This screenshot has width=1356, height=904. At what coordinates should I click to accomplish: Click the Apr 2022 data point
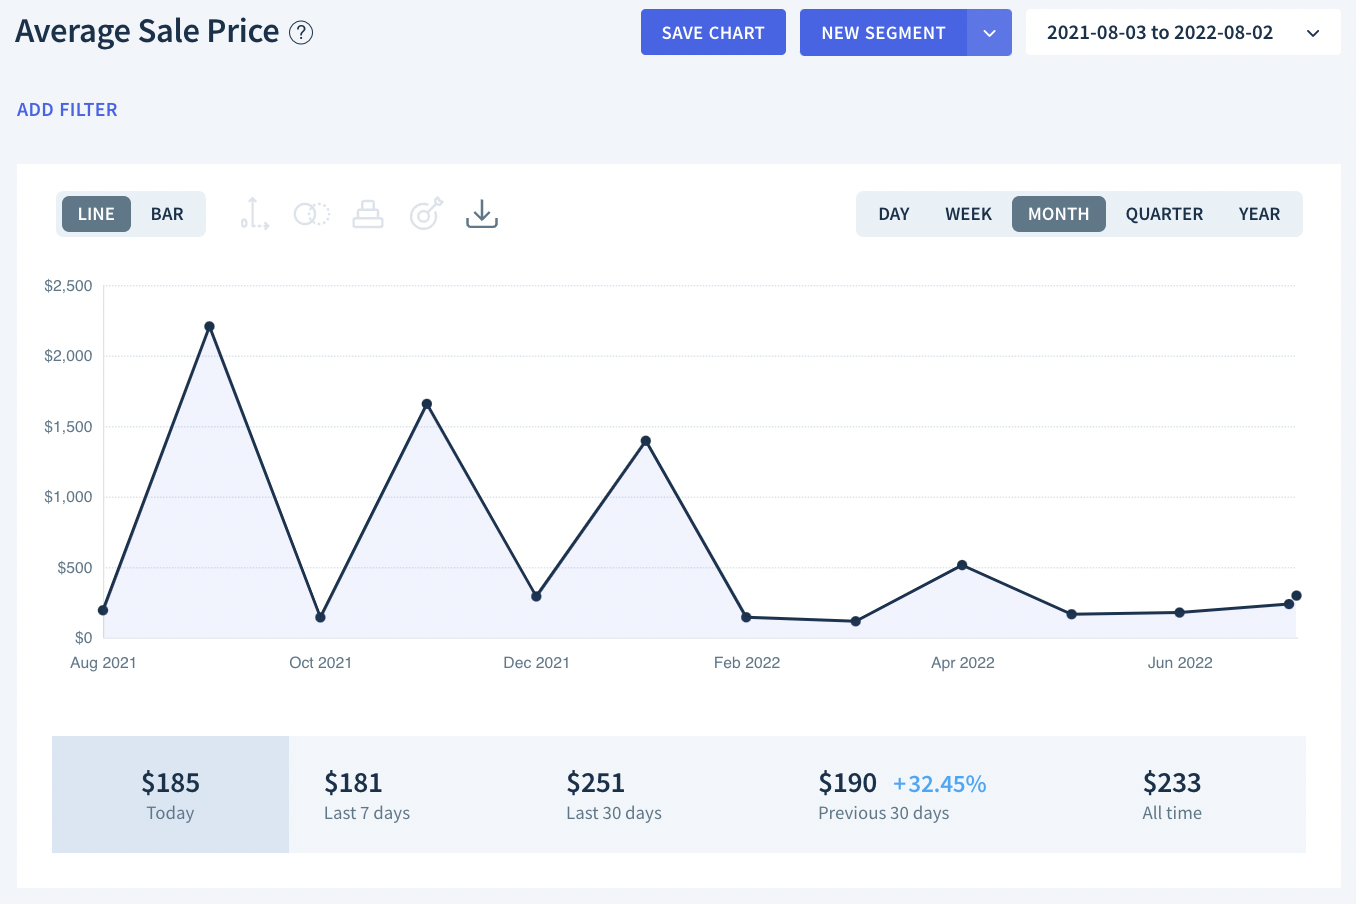(962, 565)
